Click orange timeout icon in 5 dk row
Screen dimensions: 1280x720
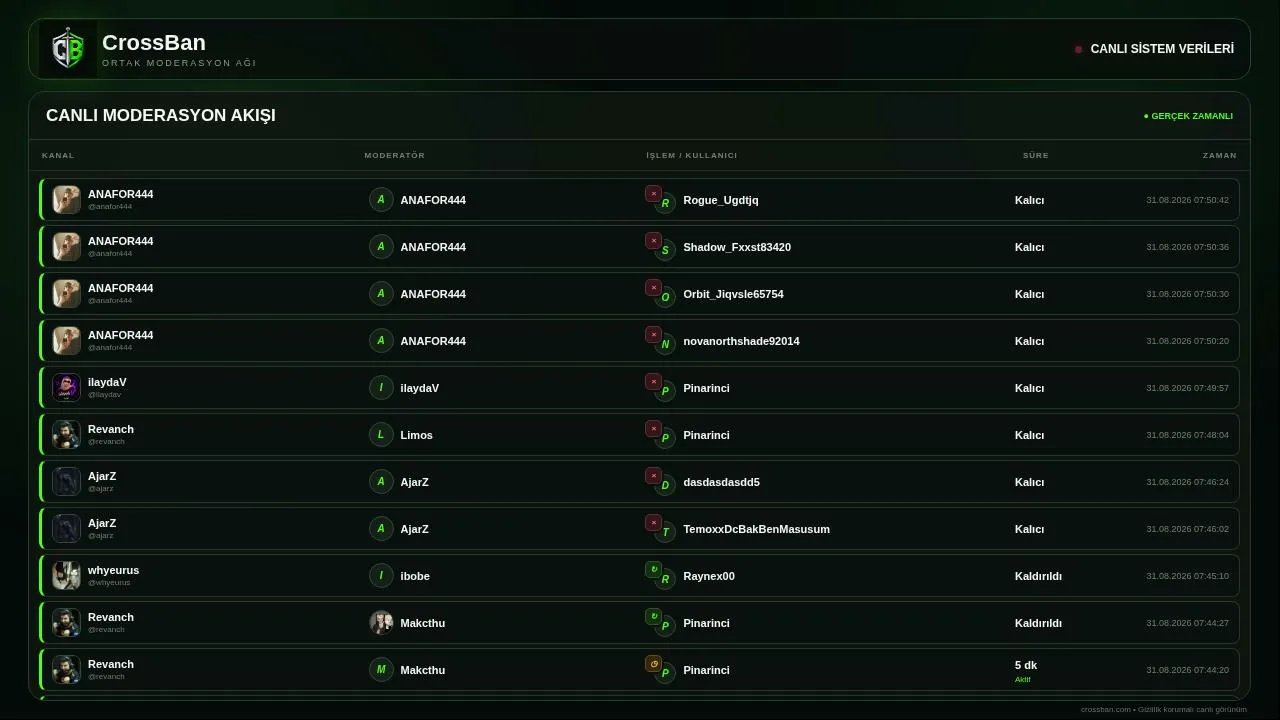click(653, 664)
